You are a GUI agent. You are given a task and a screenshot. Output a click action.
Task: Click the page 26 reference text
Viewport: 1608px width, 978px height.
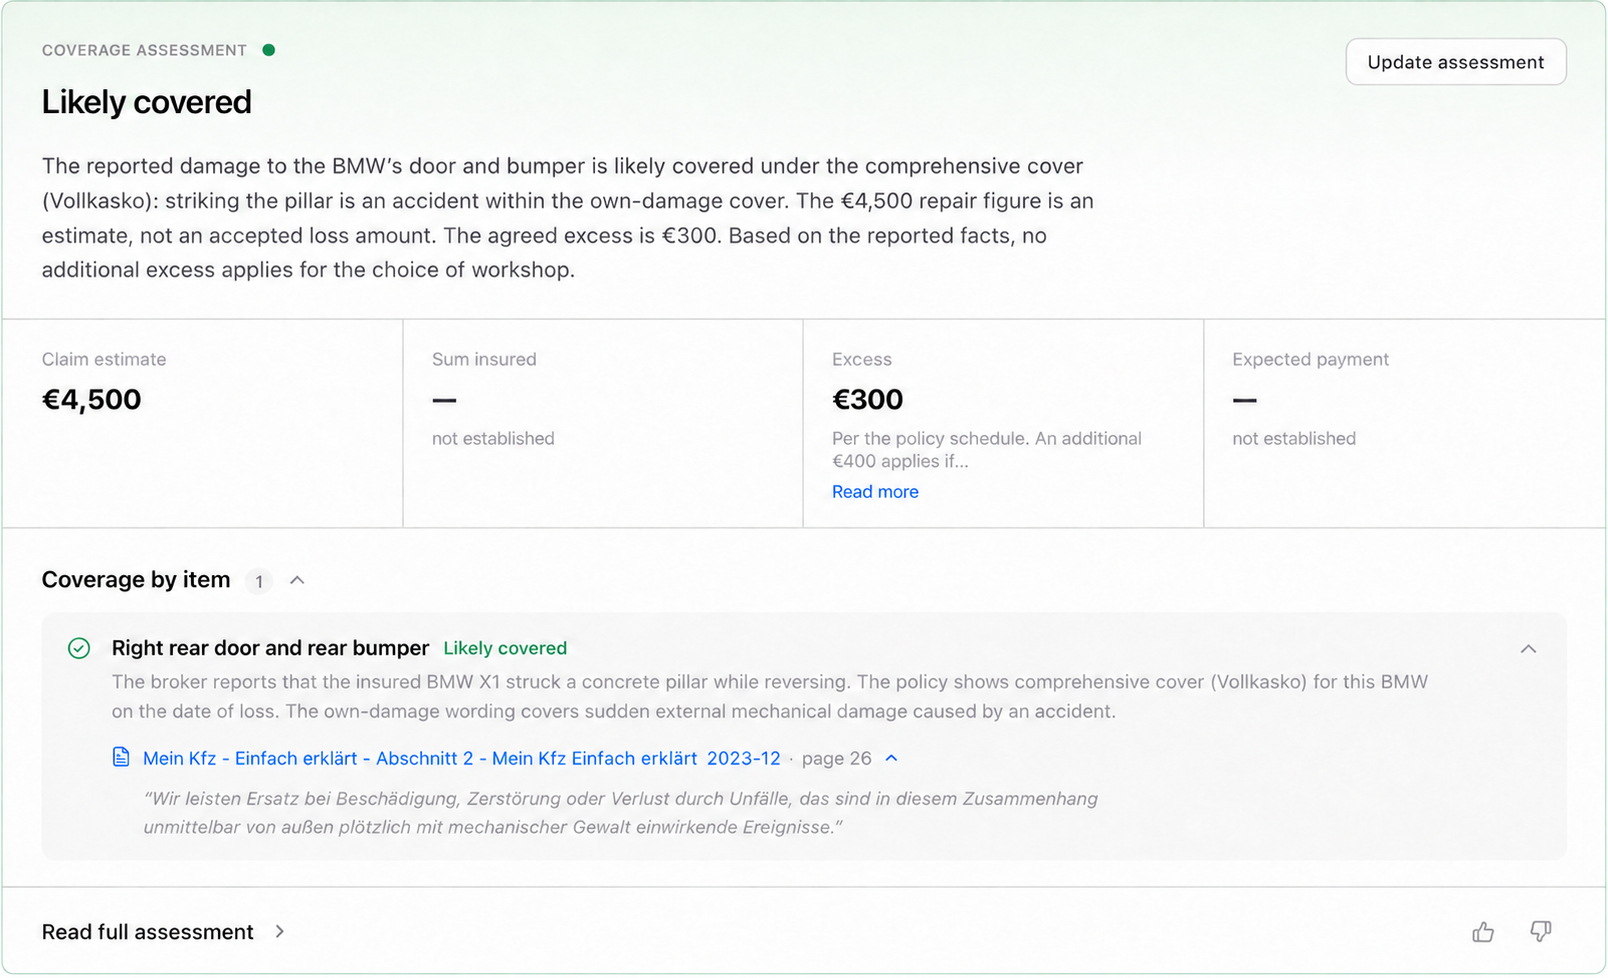click(x=837, y=758)
